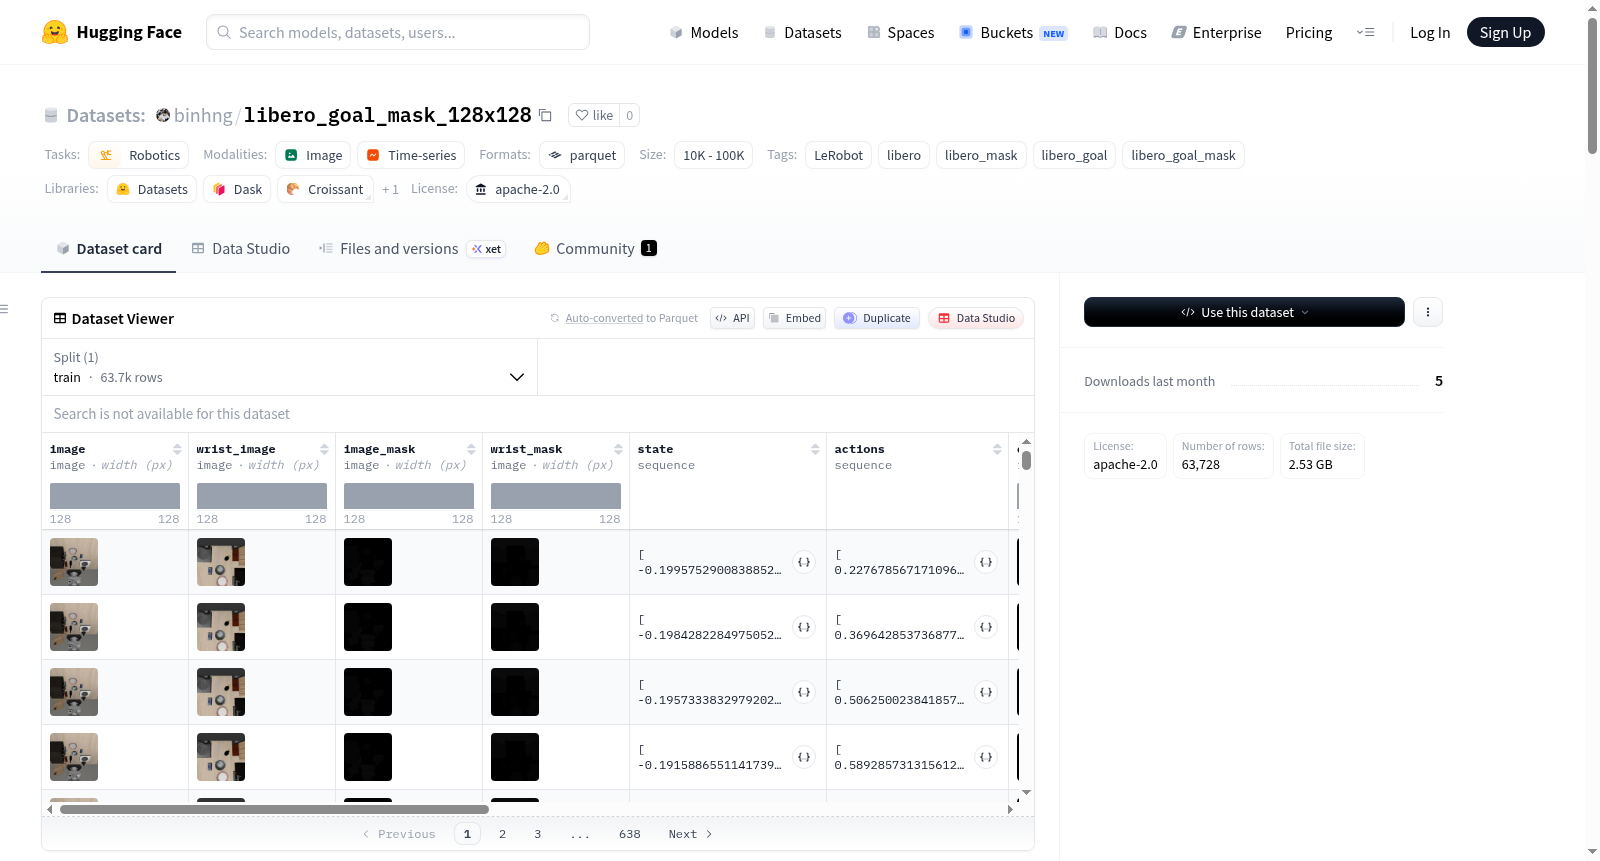Open the API button in Dataset Viewer
This screenshot has height=861, width=1600.
coord(732,318)
